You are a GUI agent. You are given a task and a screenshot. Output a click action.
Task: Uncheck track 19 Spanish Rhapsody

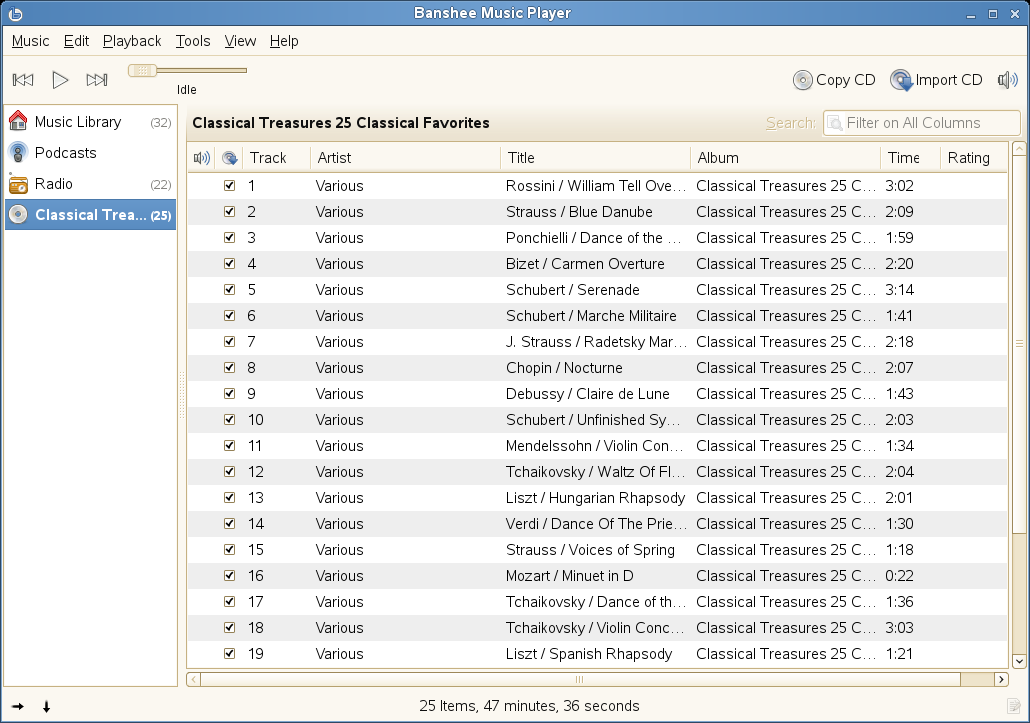[229, 653]
